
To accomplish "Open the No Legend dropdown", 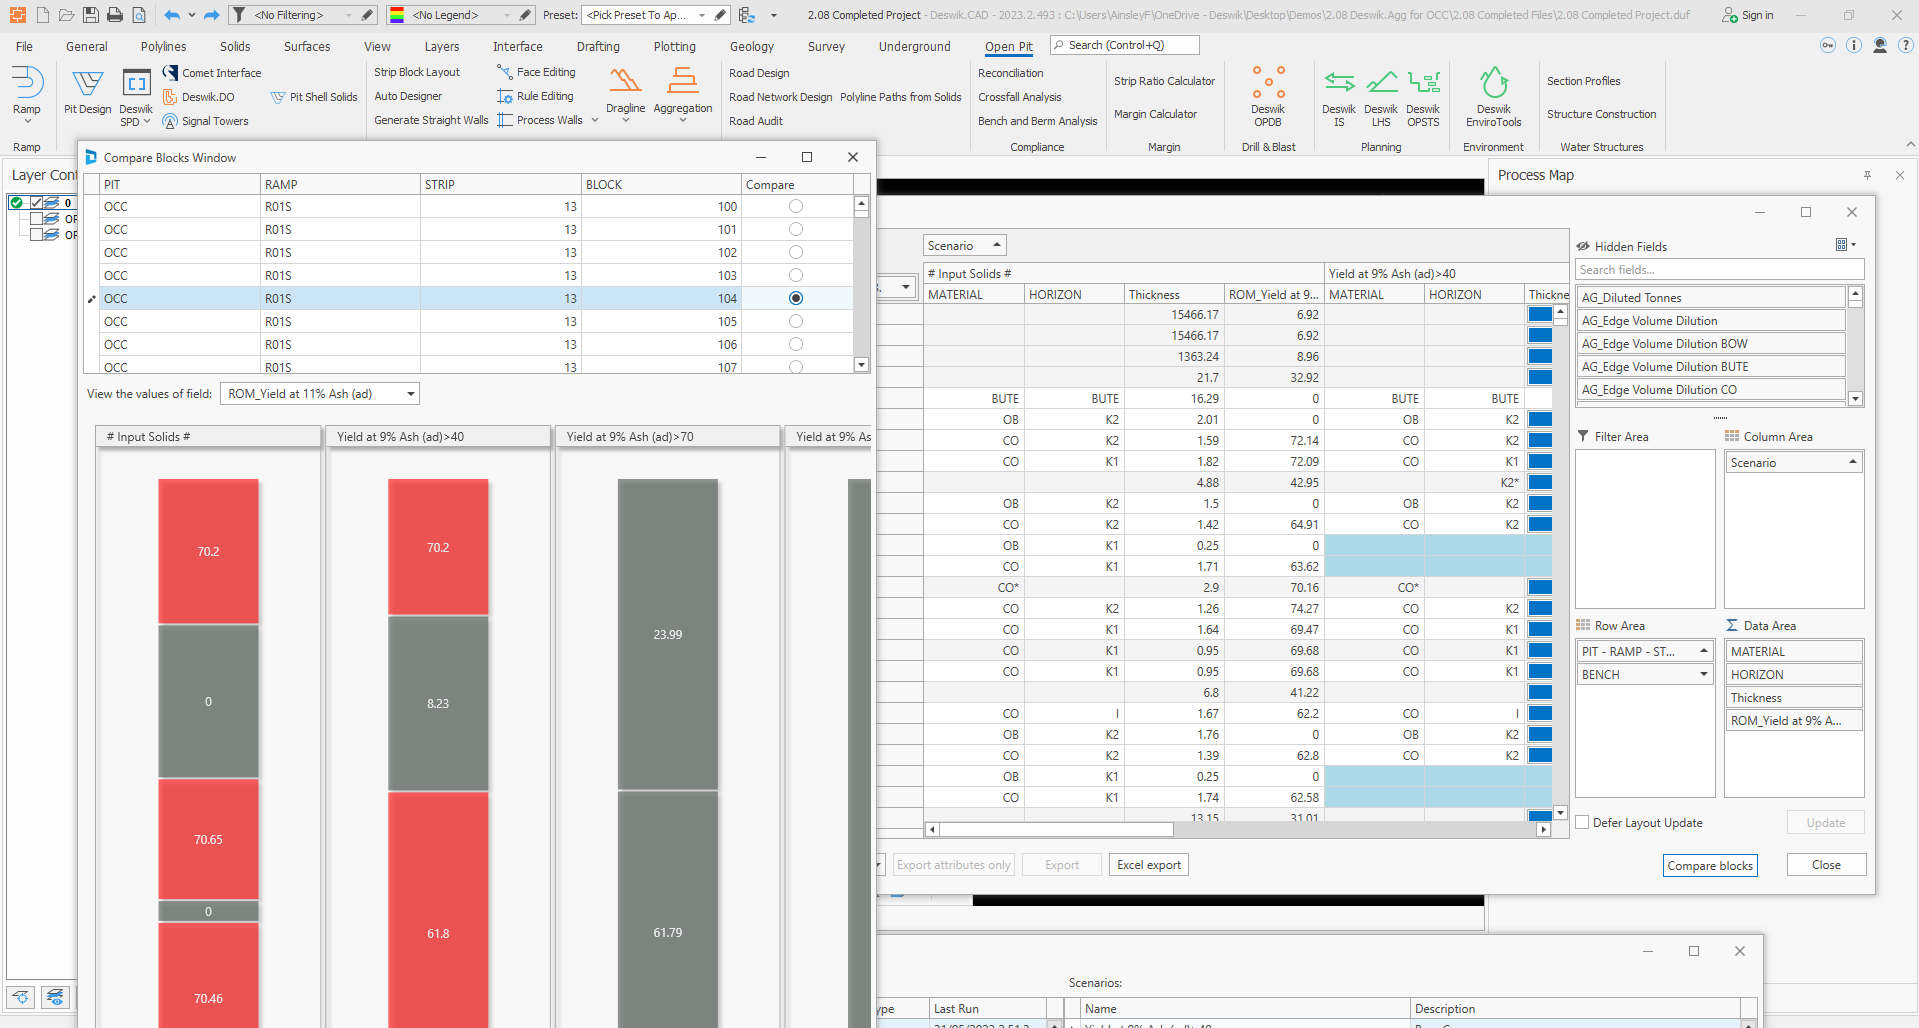I will tap(507, 15).
